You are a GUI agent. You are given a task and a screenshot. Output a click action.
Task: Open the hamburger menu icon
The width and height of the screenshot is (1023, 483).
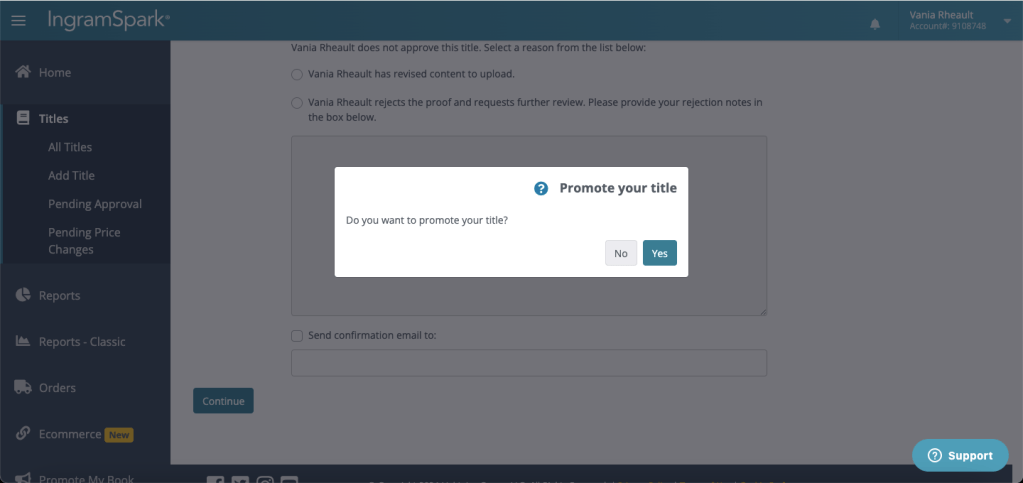pos(18,21)
